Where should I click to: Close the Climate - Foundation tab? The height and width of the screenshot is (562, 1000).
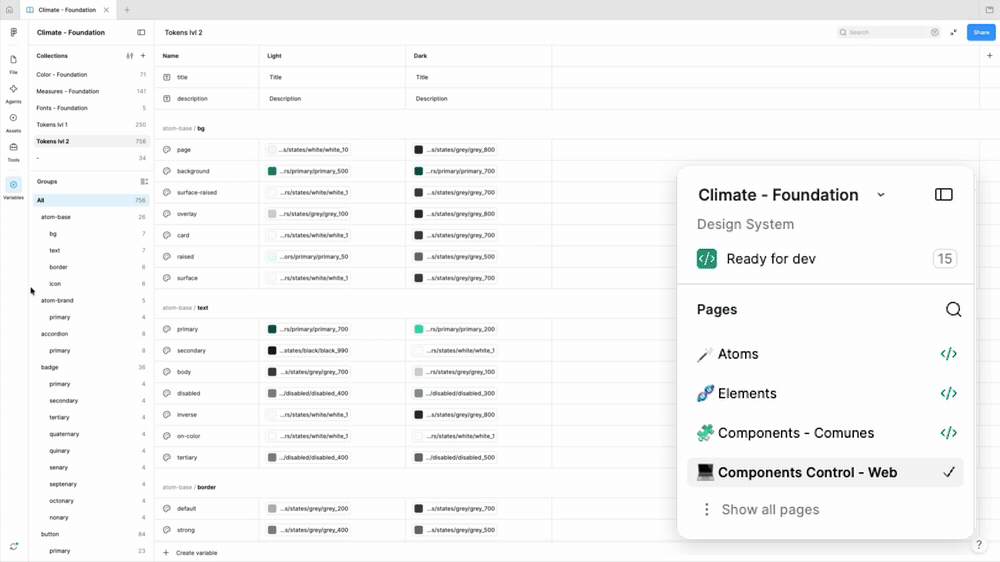pyautogui.click(x=107, y=10)
